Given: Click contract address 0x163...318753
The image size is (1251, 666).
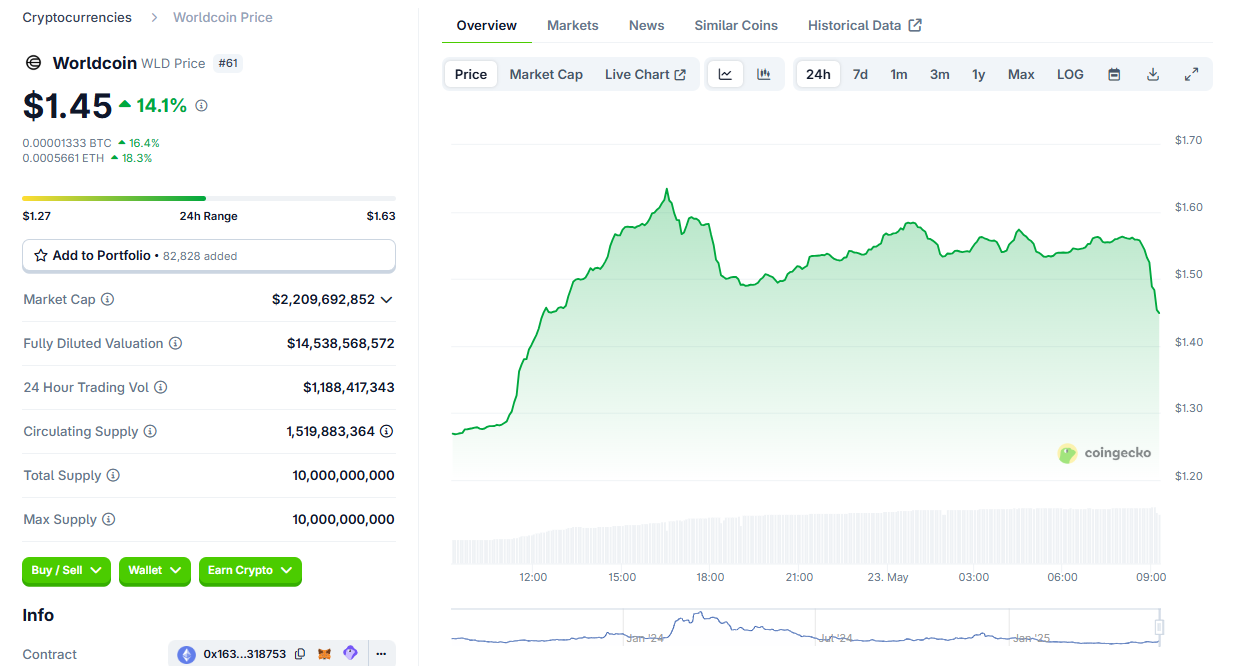Looking at the screenshot, I should coord(245,654).
